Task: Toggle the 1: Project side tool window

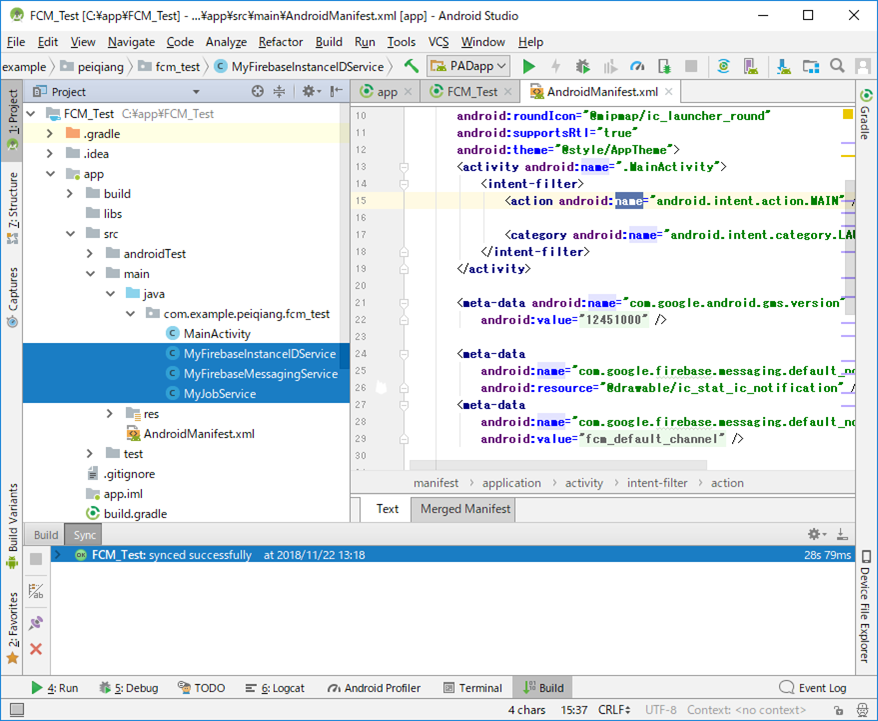Action: [12, 120]
